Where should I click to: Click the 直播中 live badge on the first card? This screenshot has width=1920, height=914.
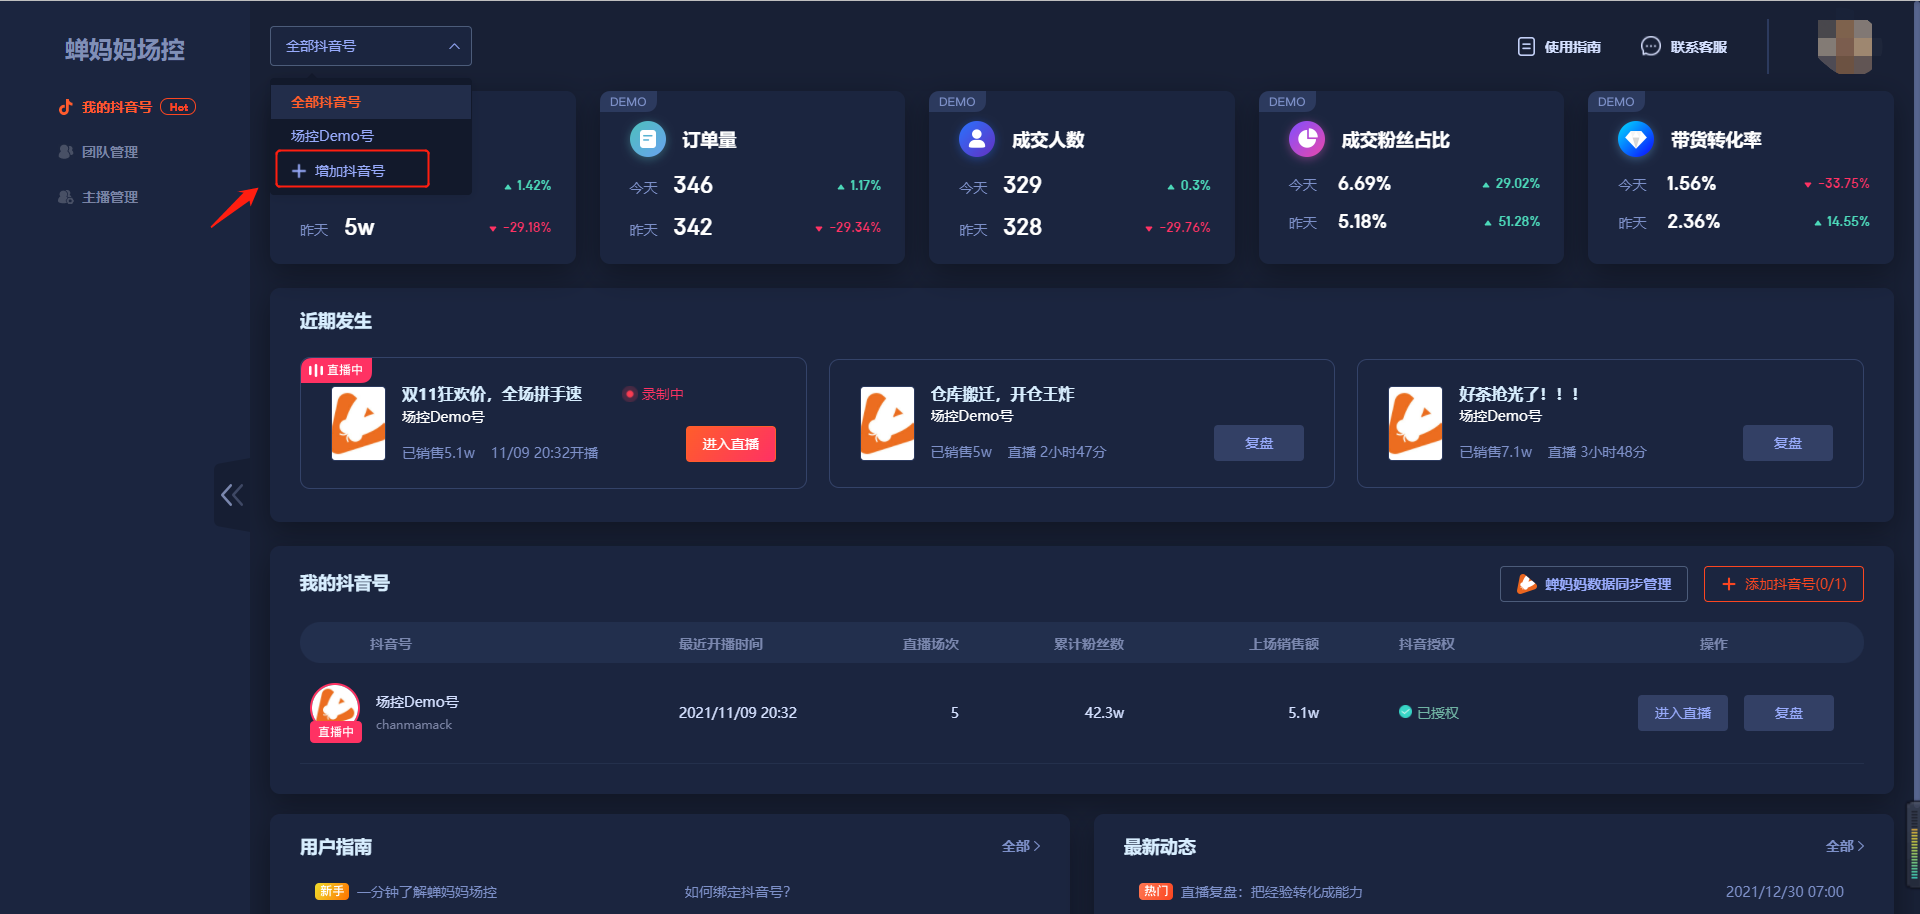click(x=336, y=370)
